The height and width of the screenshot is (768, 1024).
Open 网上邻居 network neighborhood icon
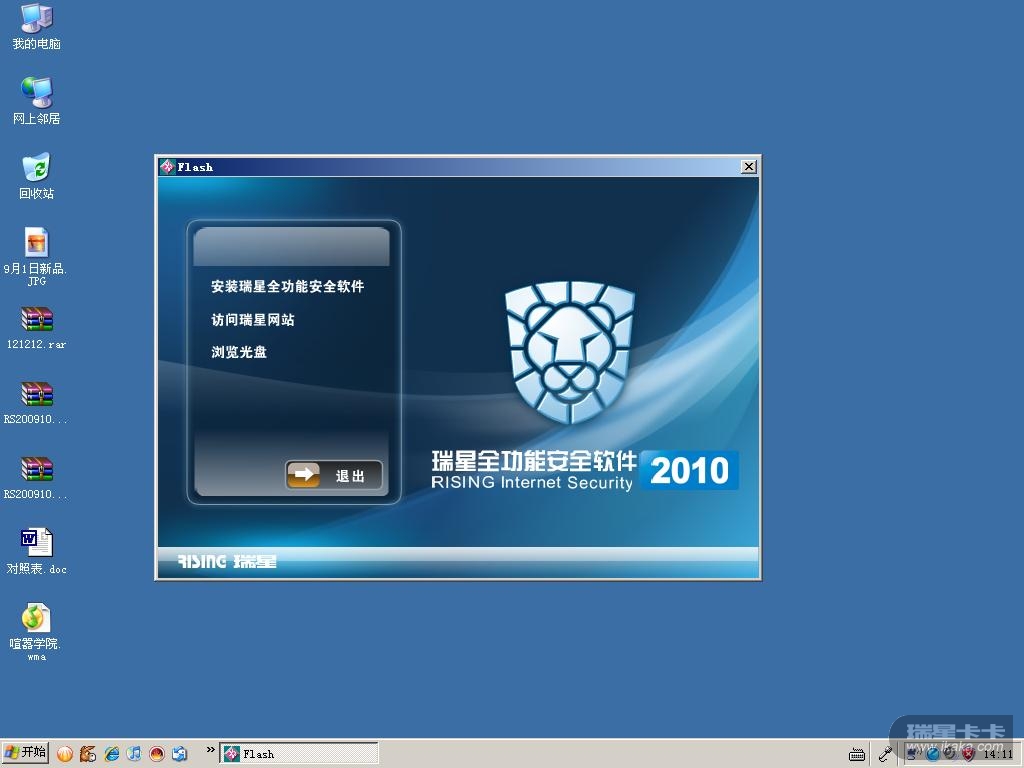(x=37, y=101)
